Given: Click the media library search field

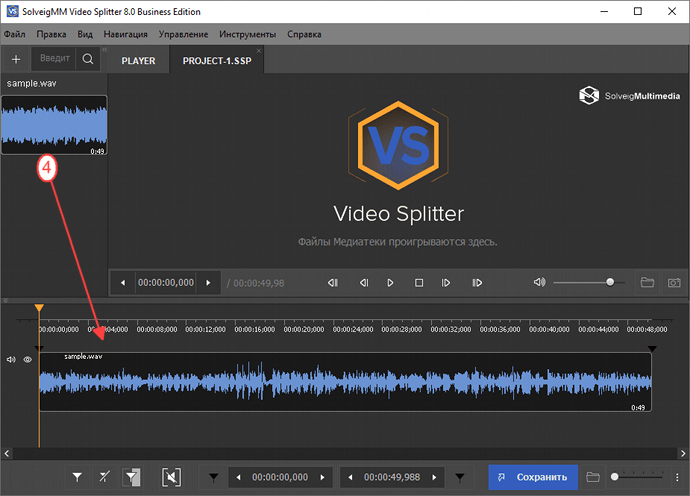Looking at the screenshot, I should pos(54,59).
